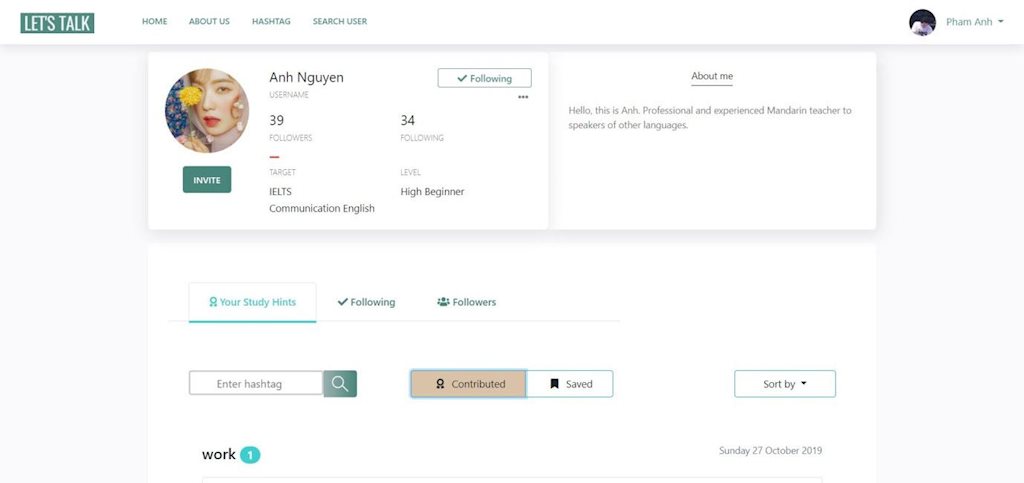Click Pham Anh's avatar in navbar
The width and height of the screenshot is (1024, 483).
point(922,22)
